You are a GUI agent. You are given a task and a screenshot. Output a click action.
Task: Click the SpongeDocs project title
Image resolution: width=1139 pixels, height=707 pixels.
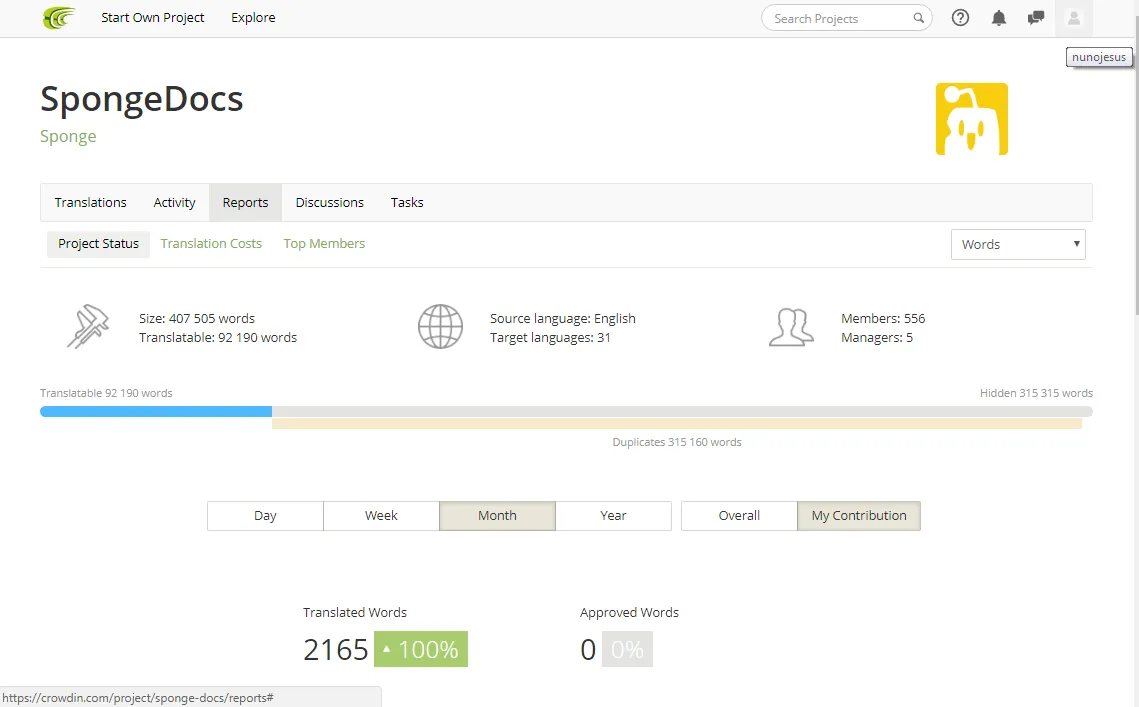142,99
